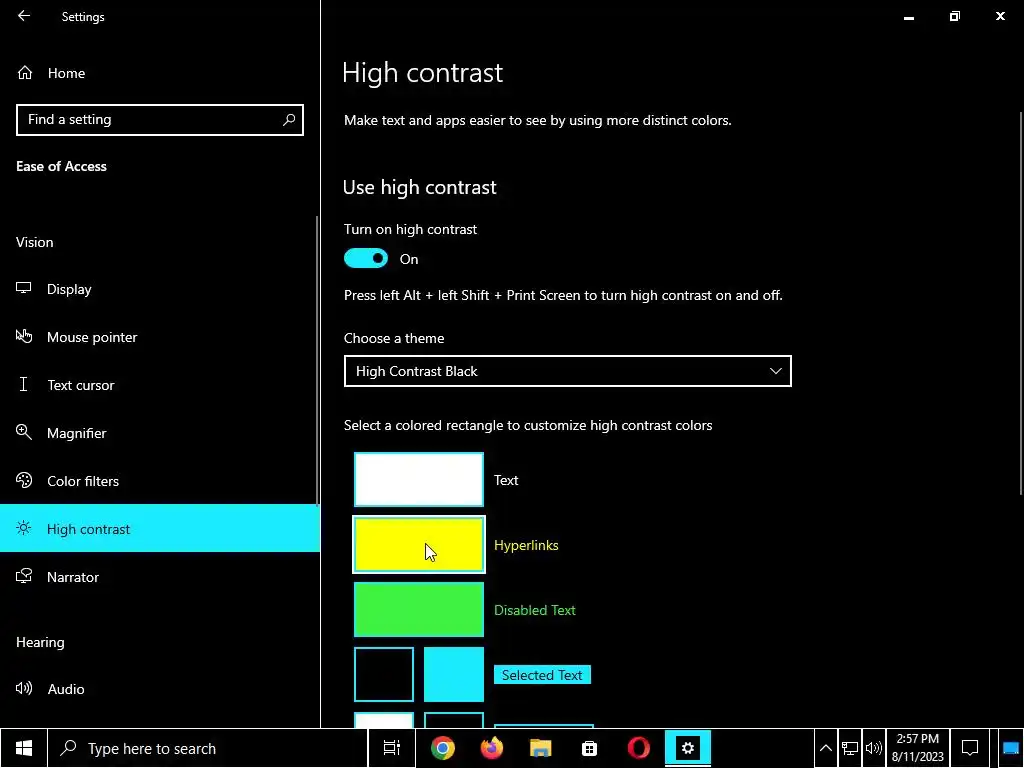1024x768 pixels.
Task: Show hidden tray icons chevron
Action: click(x=825, y=748)
